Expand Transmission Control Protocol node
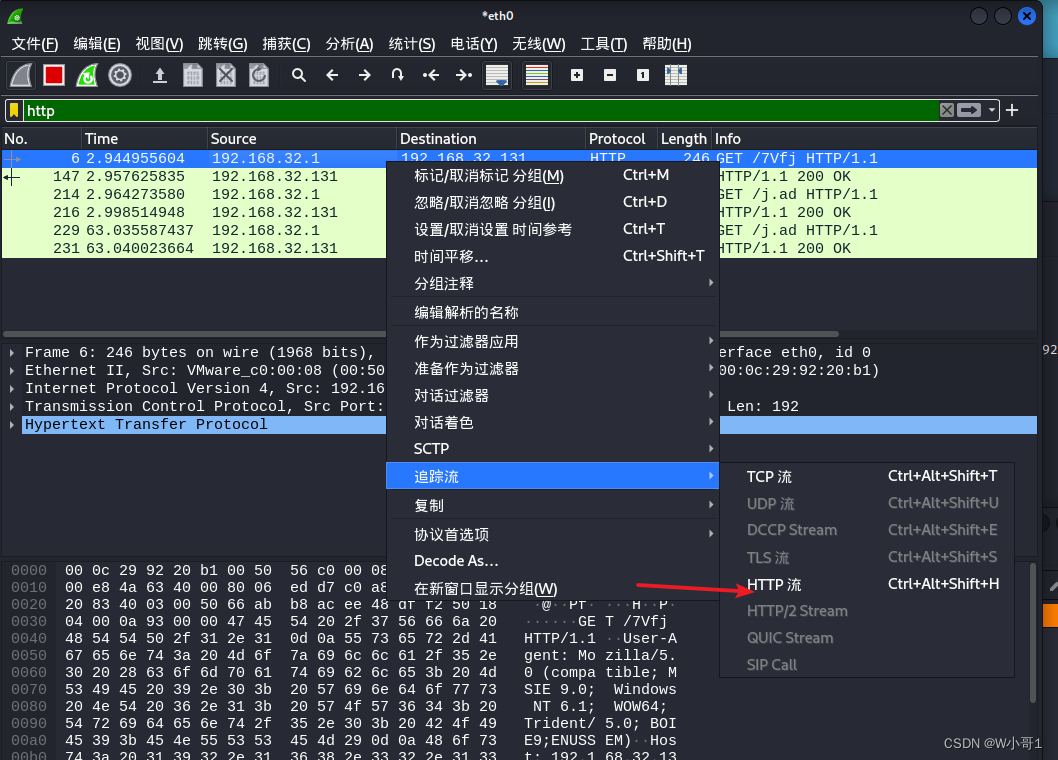 (x=12, y=406)
